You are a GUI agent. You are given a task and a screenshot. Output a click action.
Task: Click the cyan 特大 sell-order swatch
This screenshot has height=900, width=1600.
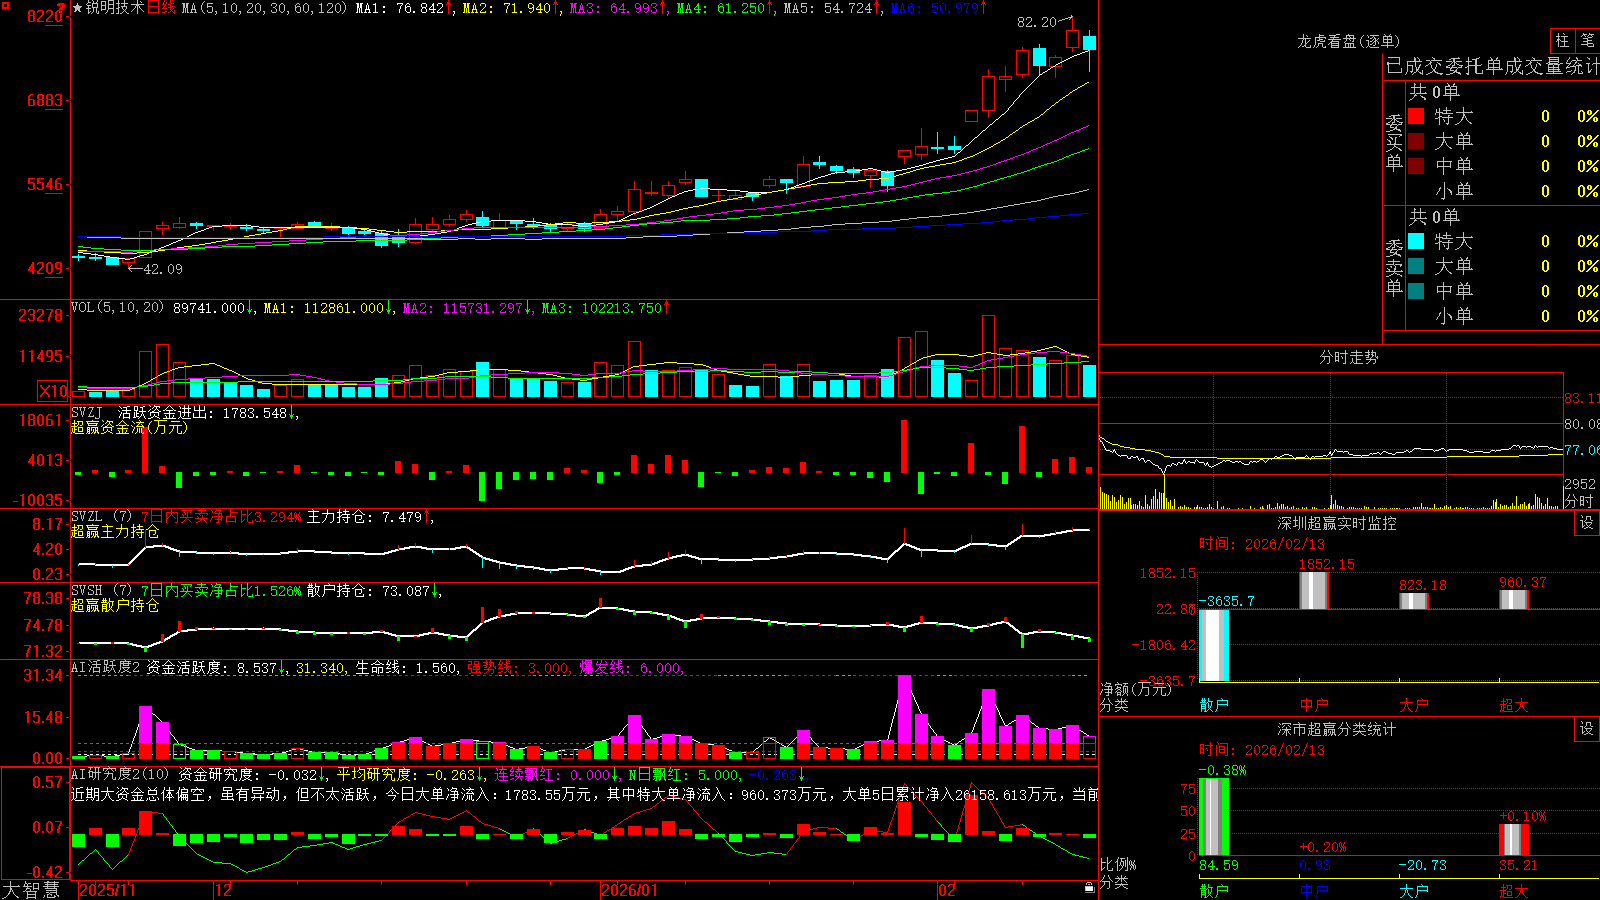point(1416,241)
